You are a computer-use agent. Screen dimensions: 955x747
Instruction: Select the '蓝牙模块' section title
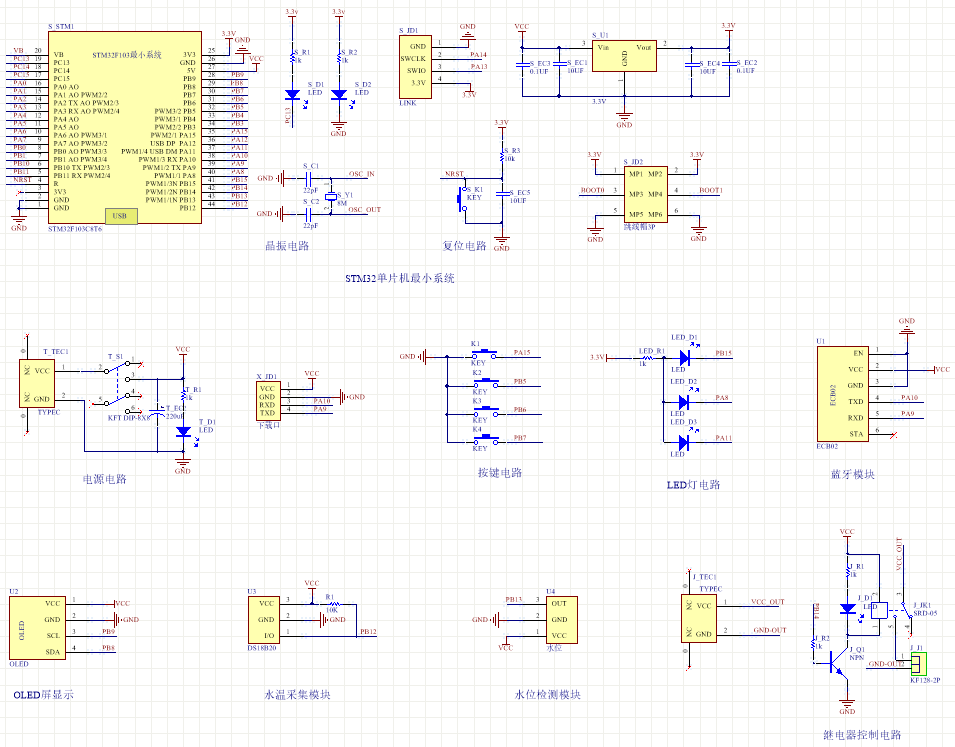[x=853, y=474]
